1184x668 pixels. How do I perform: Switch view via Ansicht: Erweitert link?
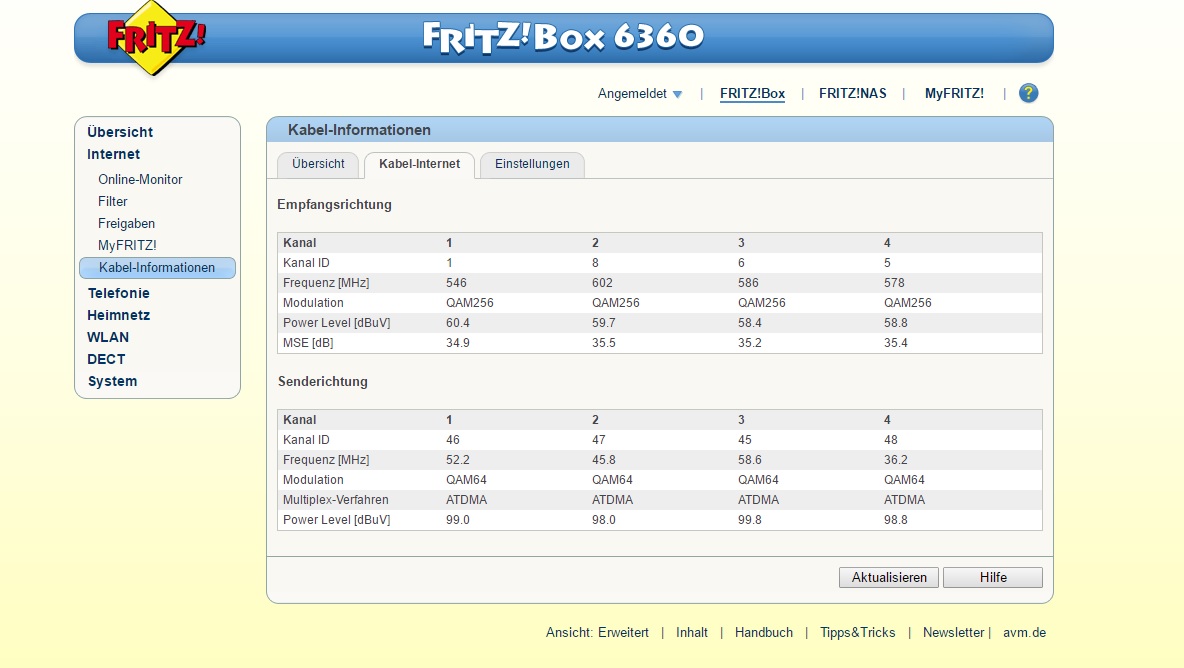(597, 633)
